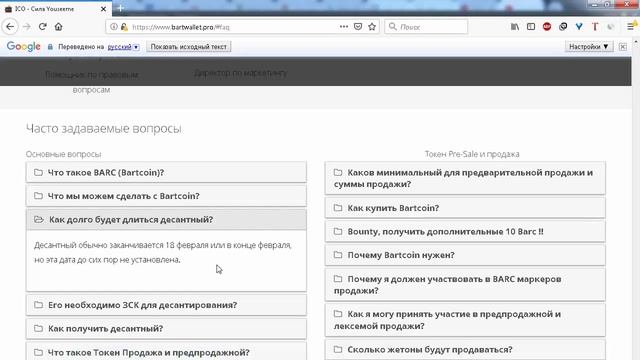
Task: Expand 'Что такое BARC (Bartcoin)?' question
Action: click(x=166, y=172)
